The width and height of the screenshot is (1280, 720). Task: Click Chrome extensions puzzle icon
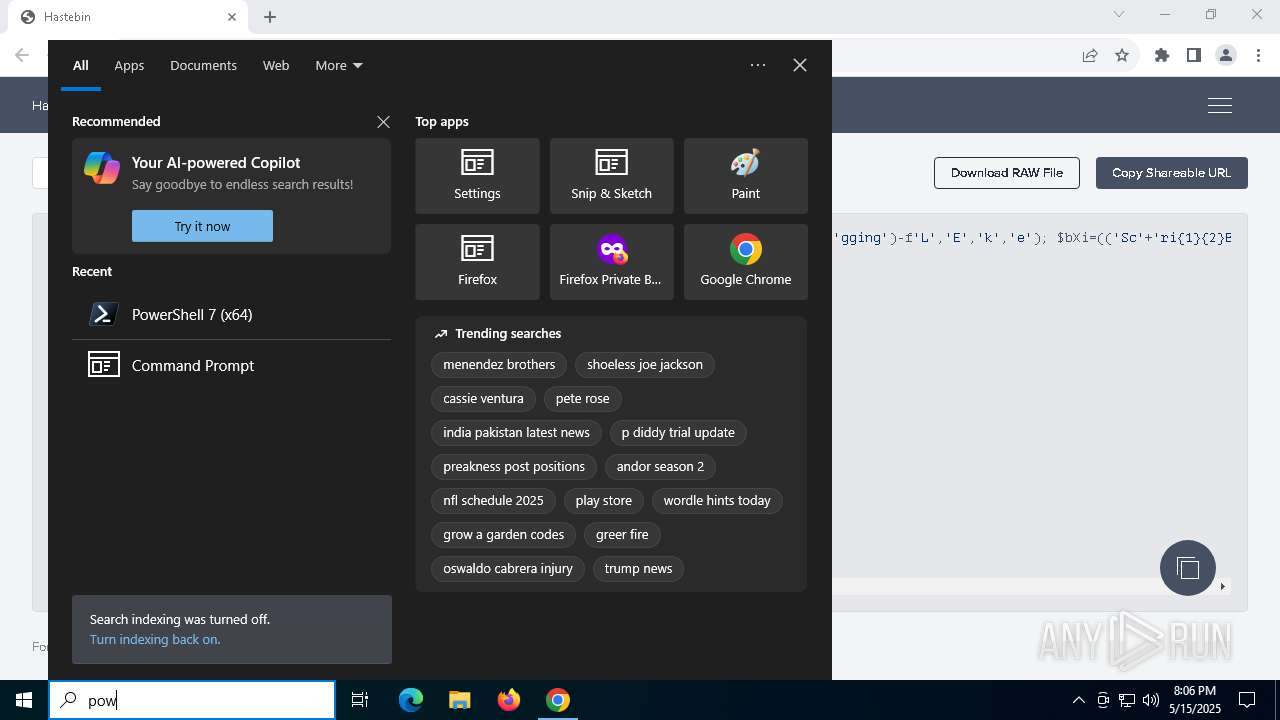pos(1161,55)
